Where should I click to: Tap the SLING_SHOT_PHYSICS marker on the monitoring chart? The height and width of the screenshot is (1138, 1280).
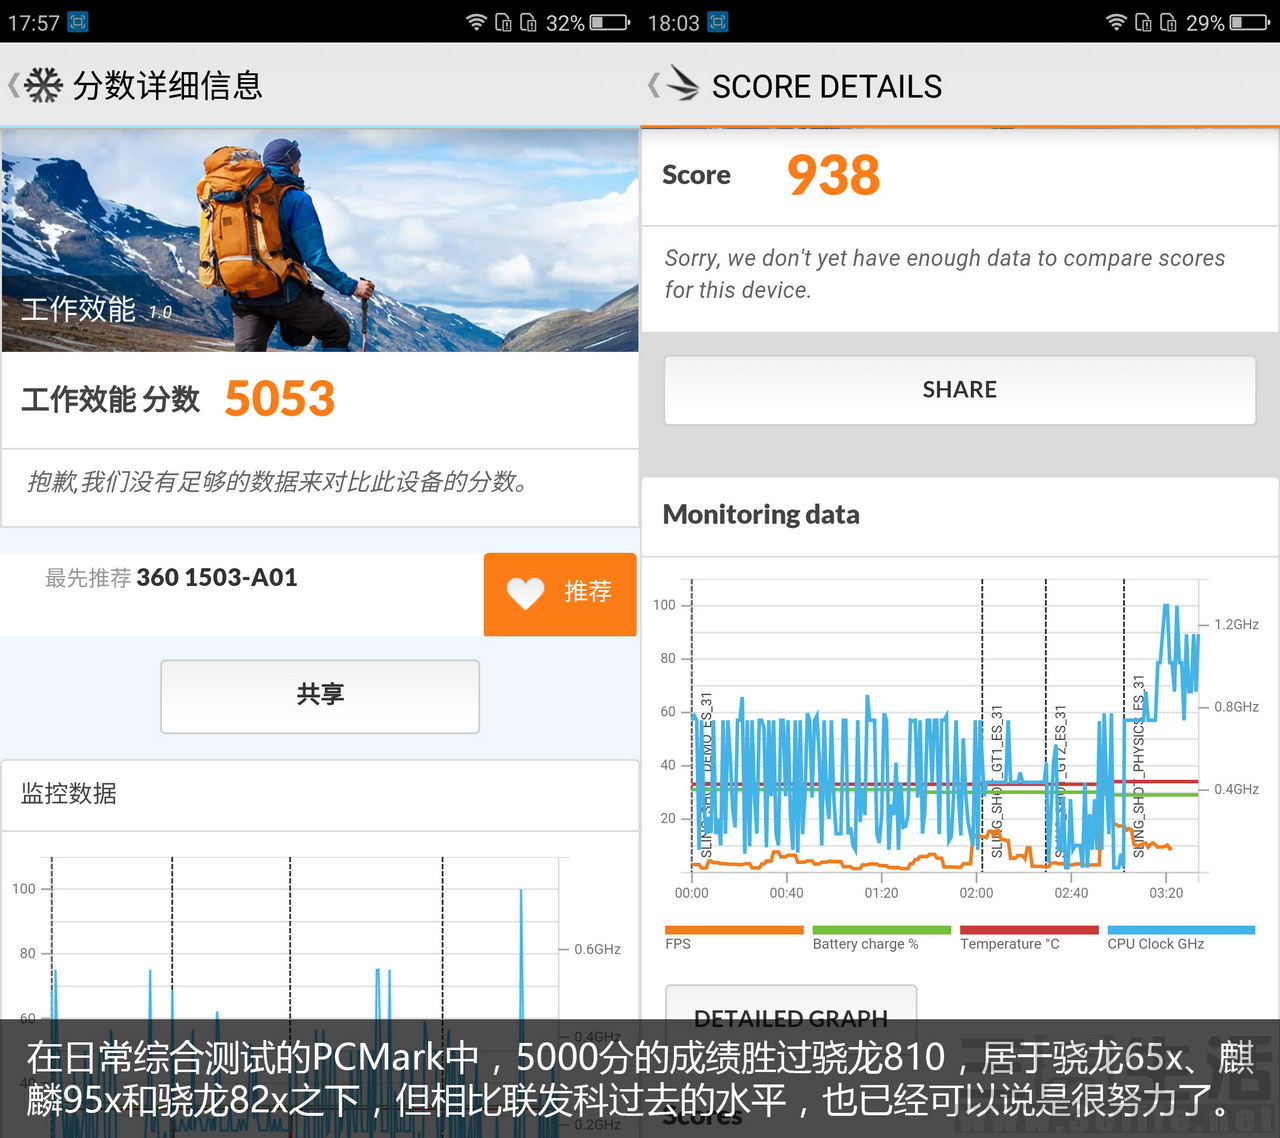pos(1138,766)
